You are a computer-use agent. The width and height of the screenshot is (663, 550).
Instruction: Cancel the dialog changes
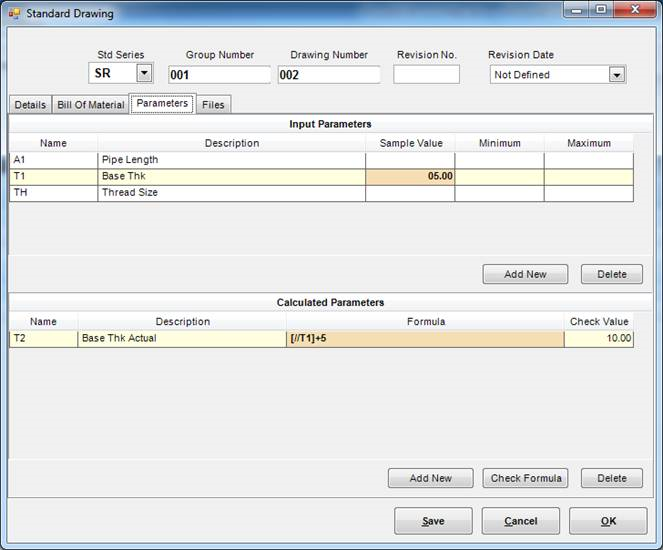click(x=520, y=521)
